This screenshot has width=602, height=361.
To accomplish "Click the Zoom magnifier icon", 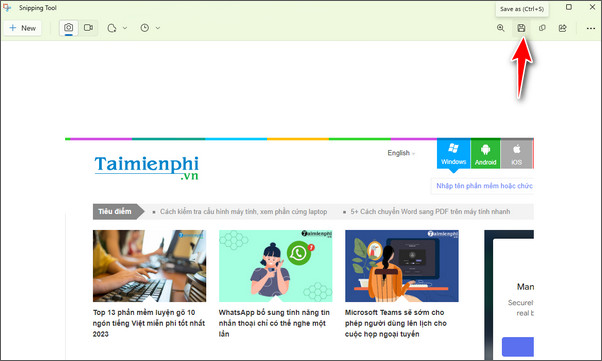I will coord(501,28).
